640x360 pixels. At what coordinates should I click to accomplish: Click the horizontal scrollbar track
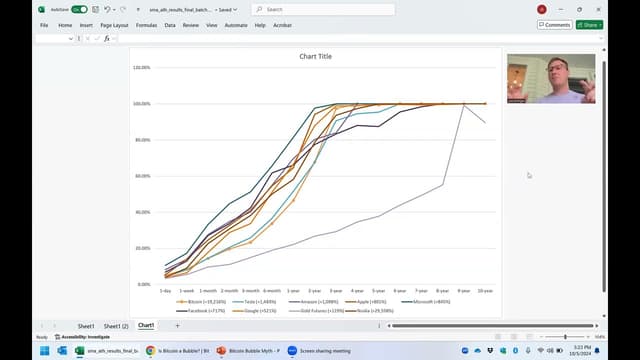(493, 326)
